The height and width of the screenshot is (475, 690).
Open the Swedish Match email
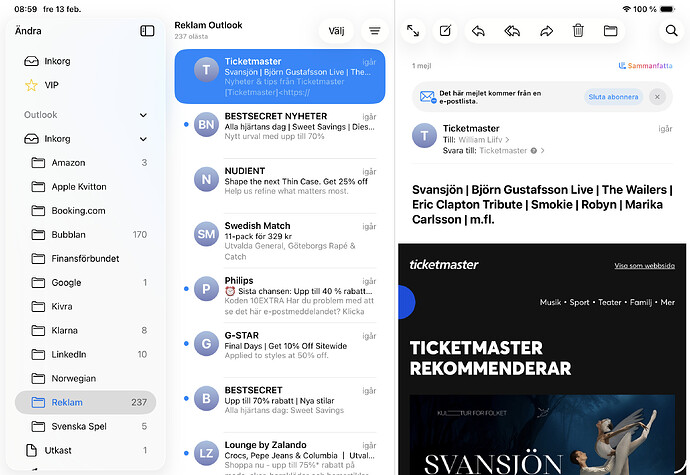pos(280,240)
